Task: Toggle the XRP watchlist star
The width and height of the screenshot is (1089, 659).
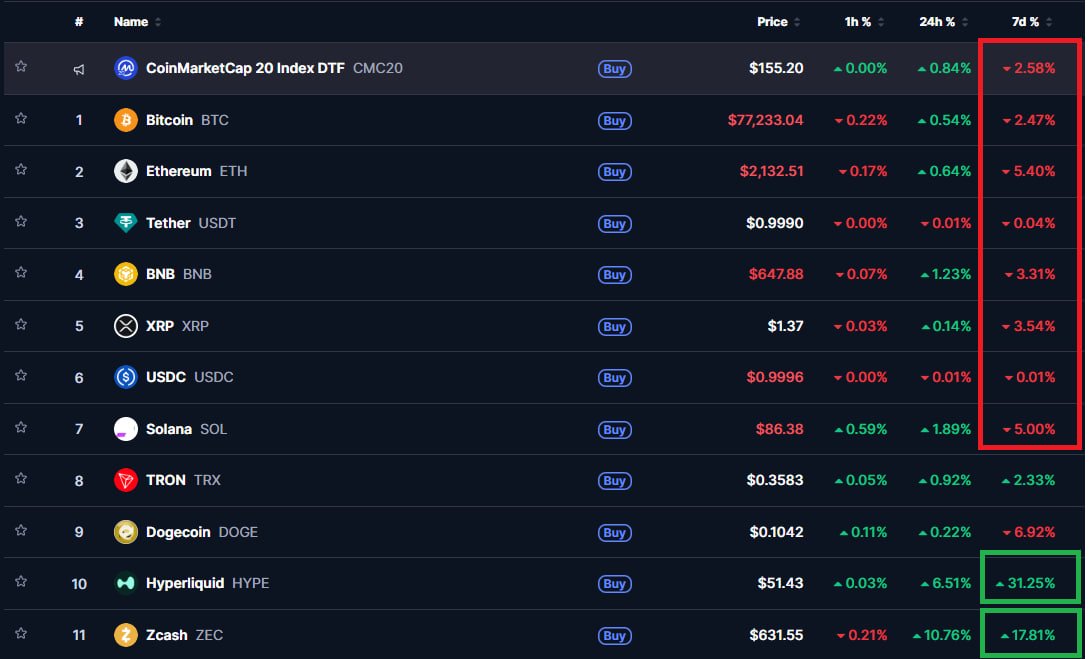Action: 21,324
